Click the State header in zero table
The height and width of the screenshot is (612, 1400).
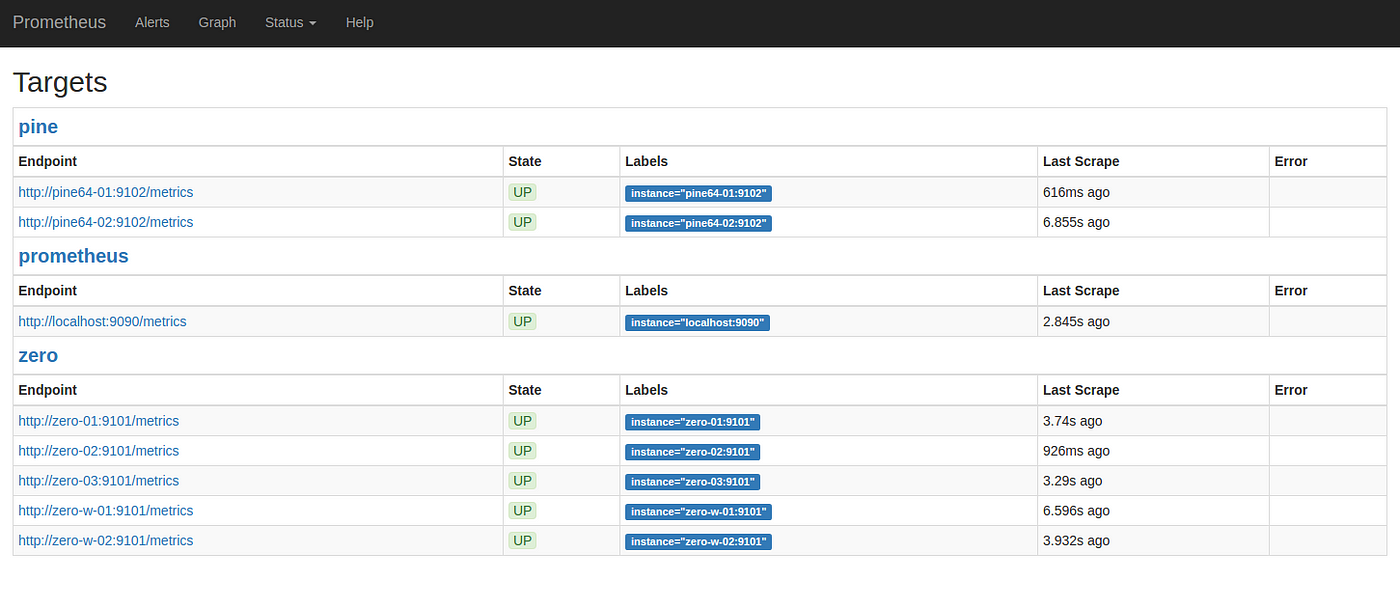(525, 390)
